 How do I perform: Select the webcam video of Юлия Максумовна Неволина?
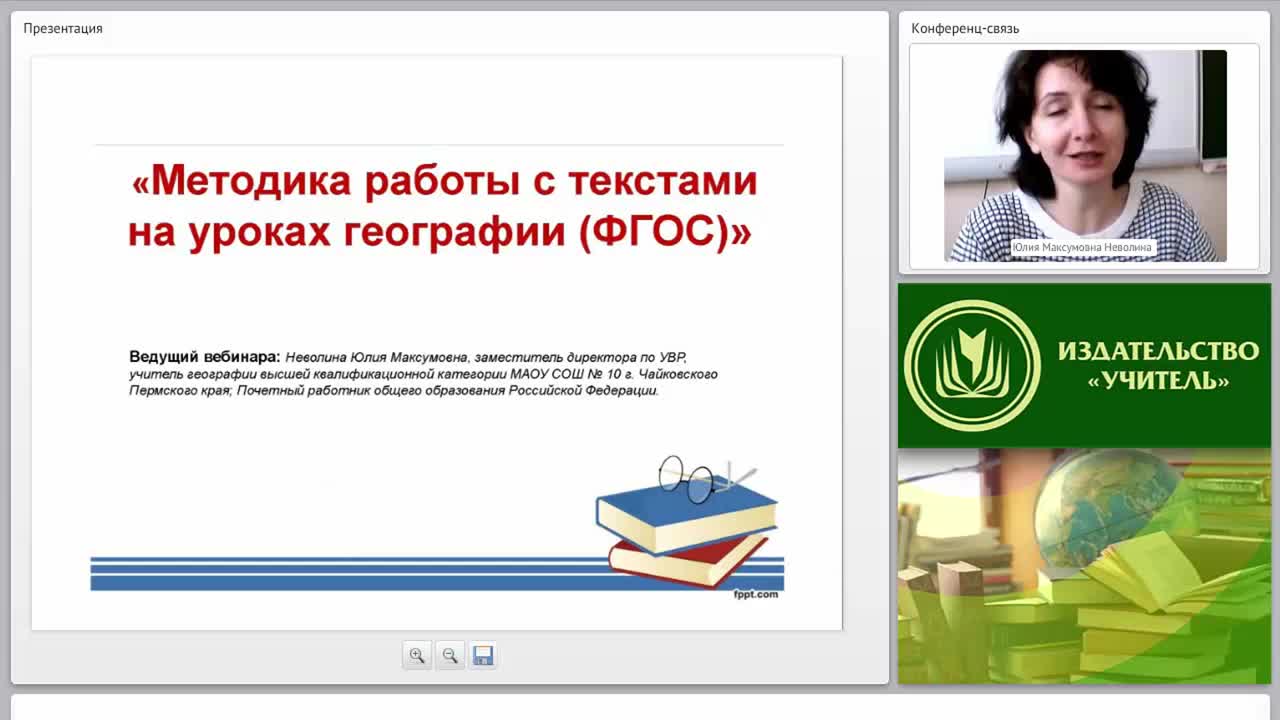tap(1085, 156)
